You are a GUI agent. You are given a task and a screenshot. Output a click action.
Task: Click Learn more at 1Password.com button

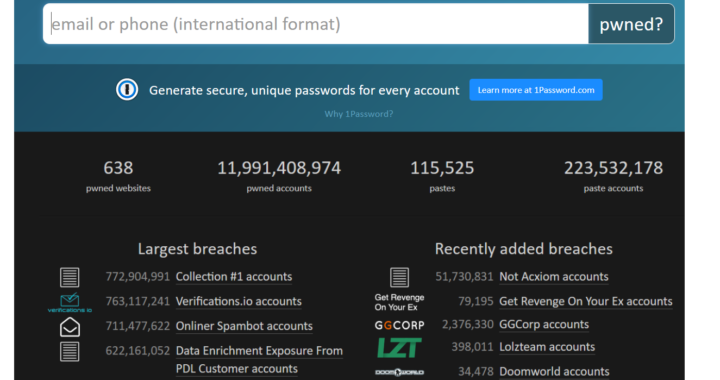[x=536, y=90]
